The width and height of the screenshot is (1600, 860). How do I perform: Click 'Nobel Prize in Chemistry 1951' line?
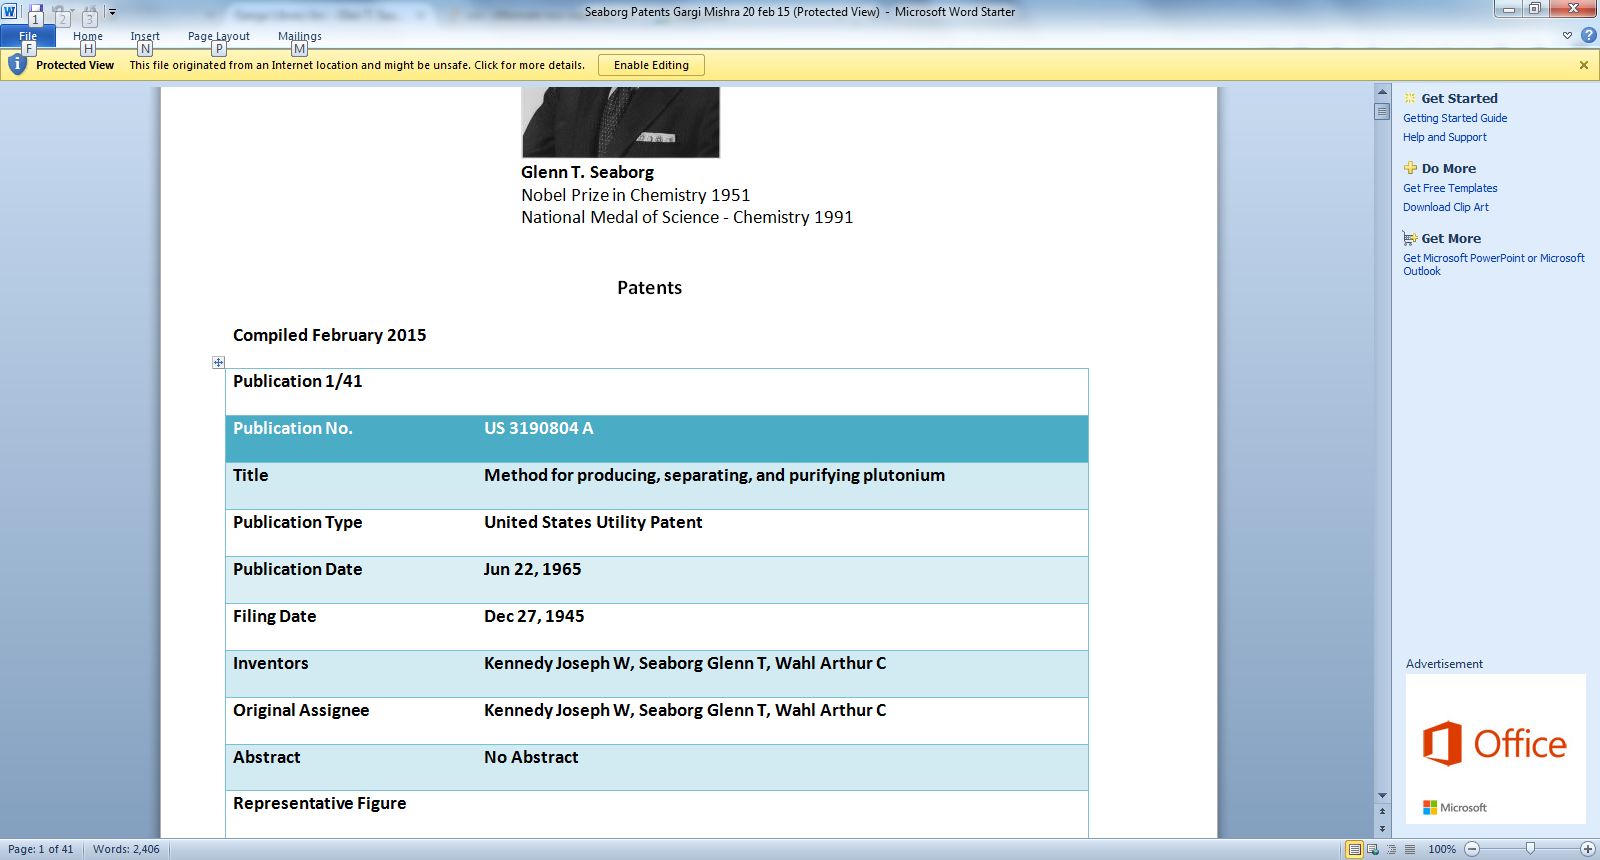point(635,195)
